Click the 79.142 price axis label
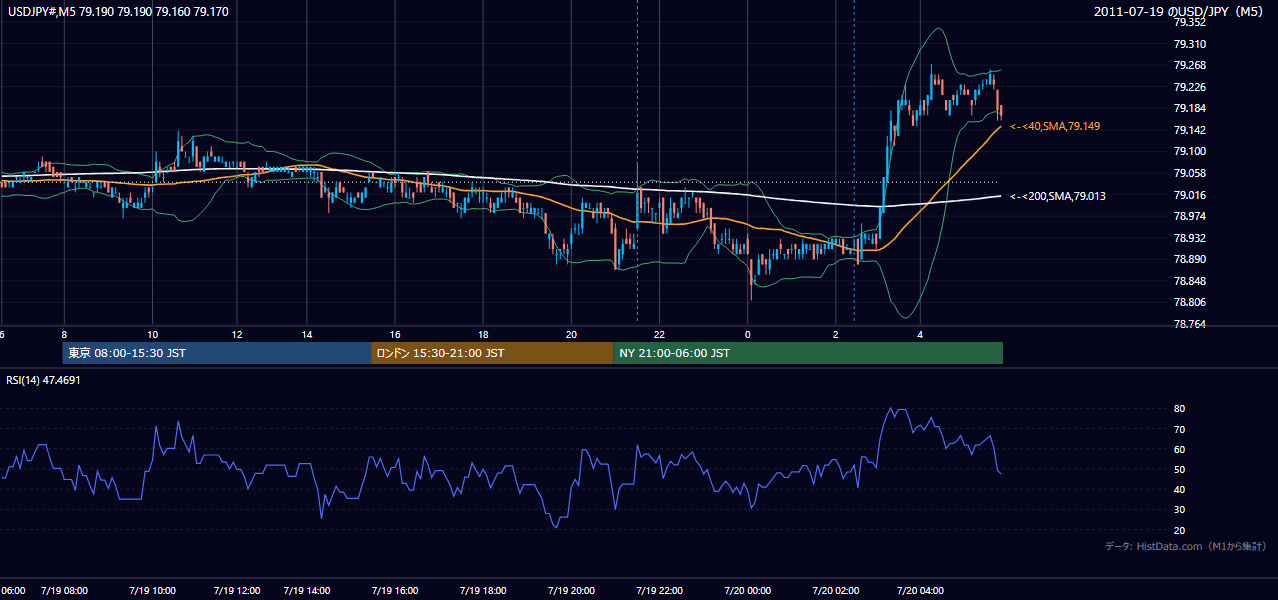Viewport: 1278px width, 600px height. pyautogui.click(x=1191, y=130)
